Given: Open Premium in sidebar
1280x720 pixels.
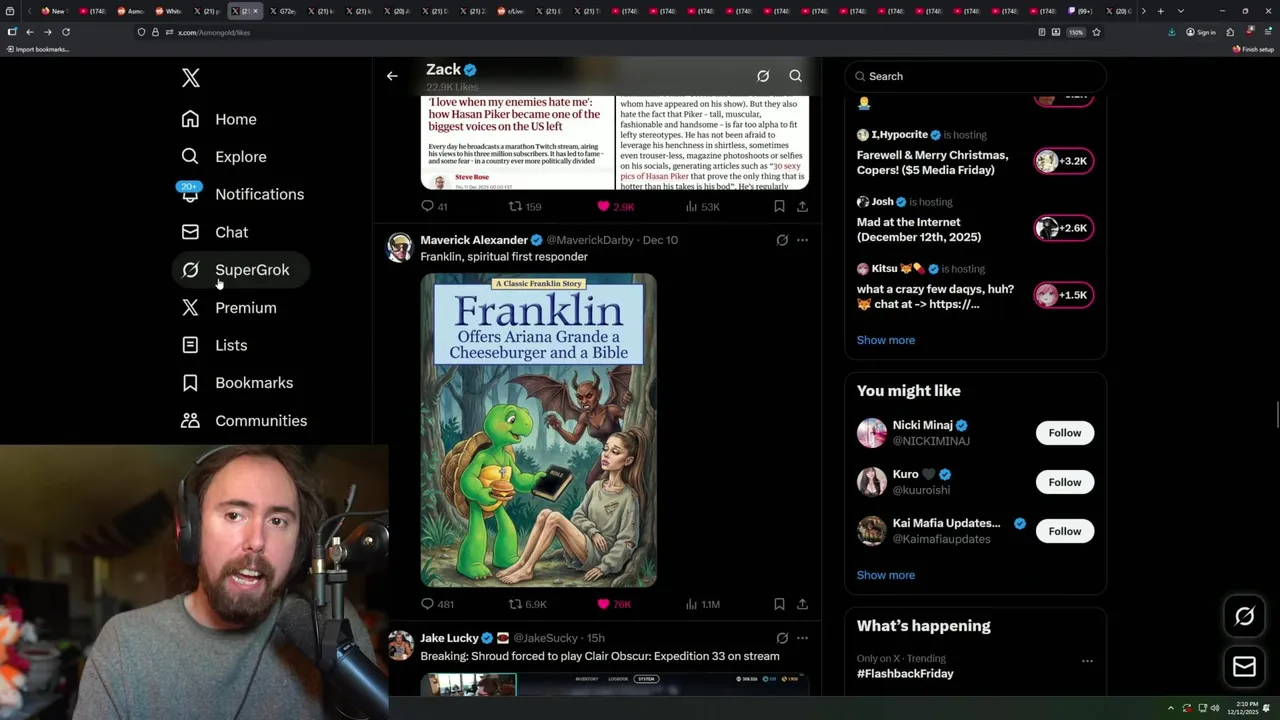Looking at the screenshot, I should click(x=229, y=308).
